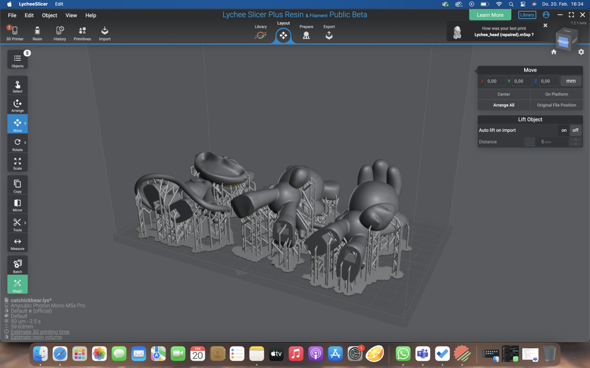Switch to the Library workflow tab
This screenshot has width=590, height=368.
[260, 33]
